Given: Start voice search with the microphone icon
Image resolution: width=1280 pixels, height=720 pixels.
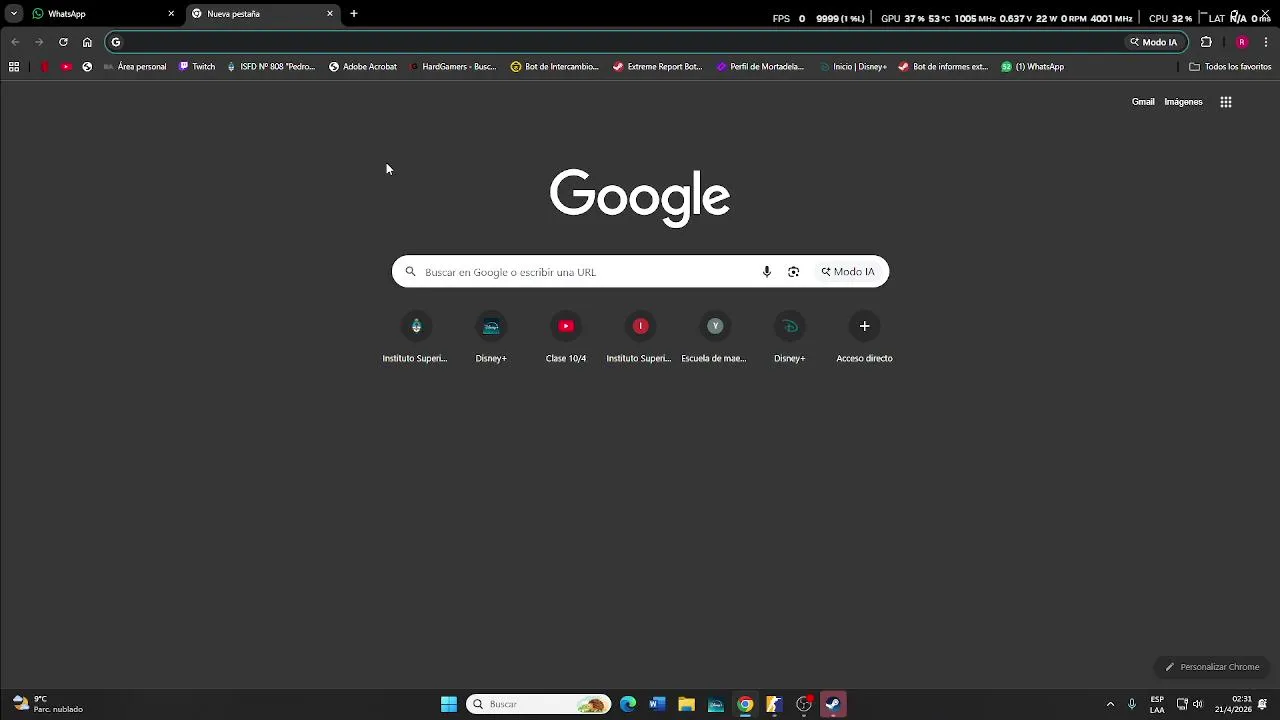Looking at the screenshot, I should (767, 272).
